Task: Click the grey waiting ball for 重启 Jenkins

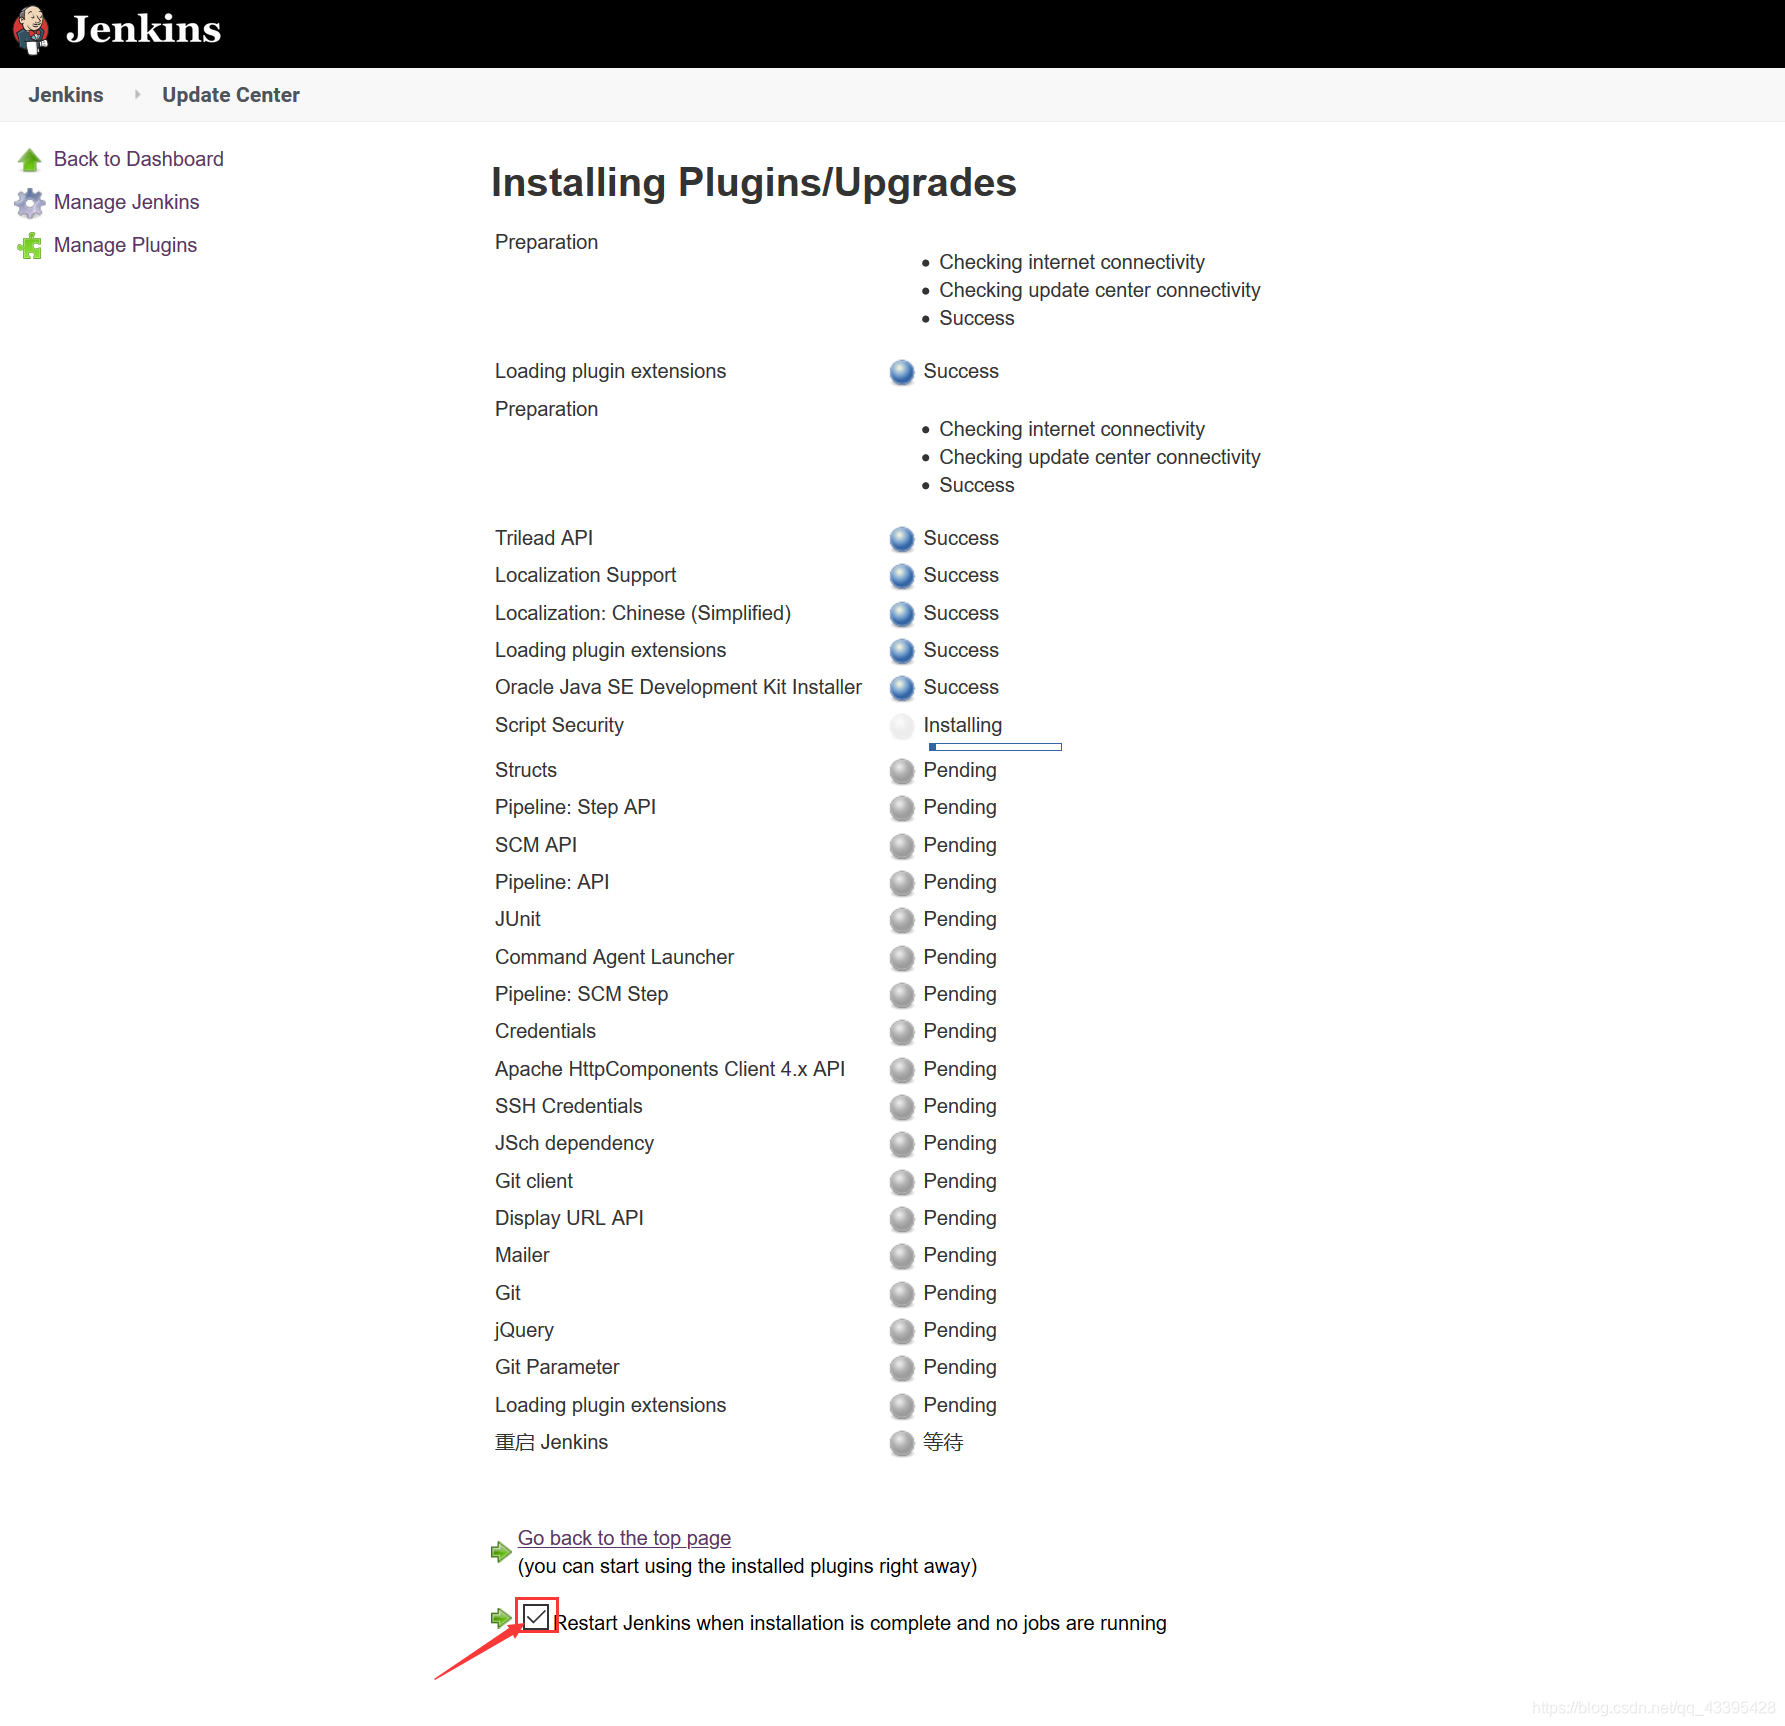Action: [x=902, y=1443]
